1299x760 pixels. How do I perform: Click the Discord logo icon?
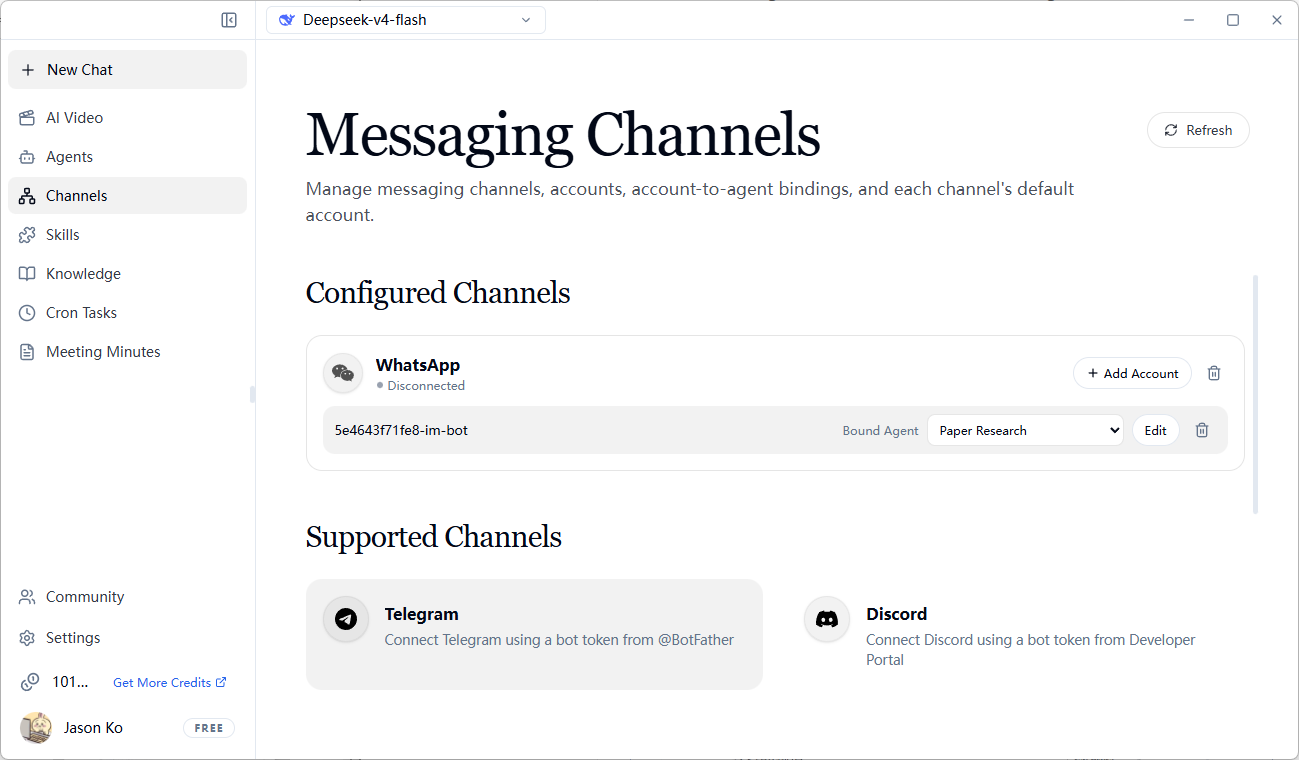coord(827,619)
